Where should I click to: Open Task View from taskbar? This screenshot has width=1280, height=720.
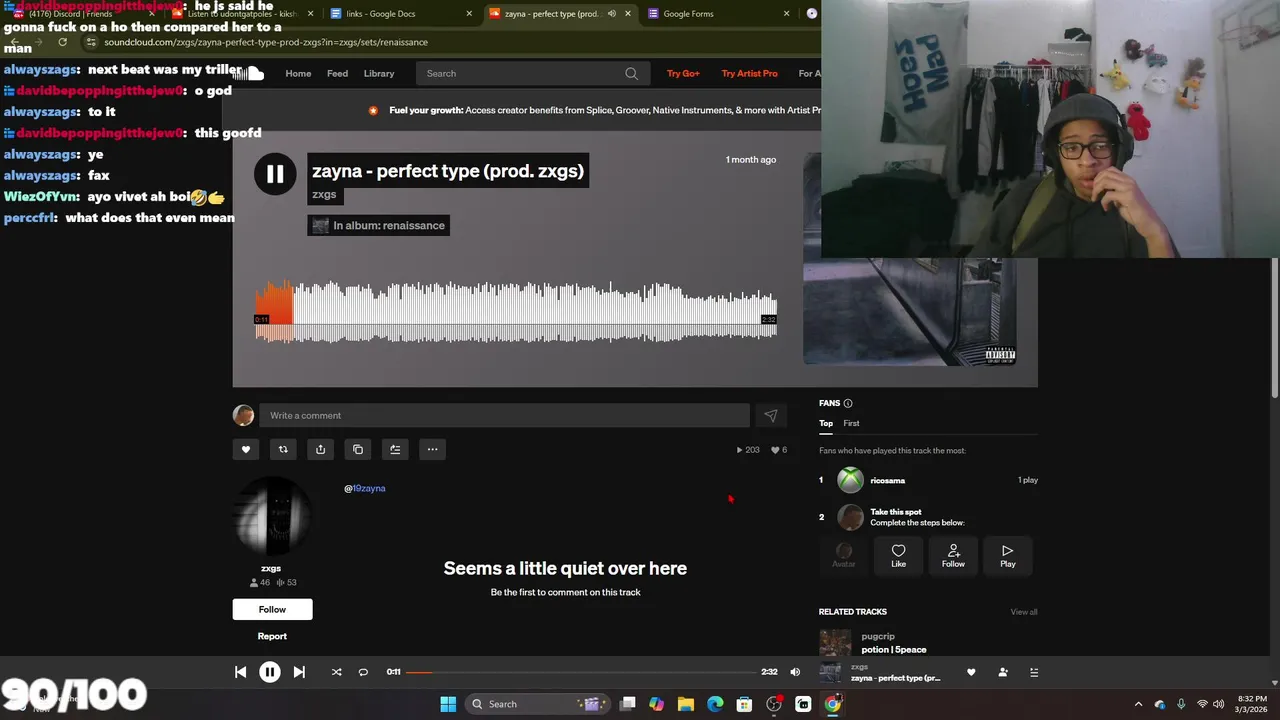[x=627, y=704]
